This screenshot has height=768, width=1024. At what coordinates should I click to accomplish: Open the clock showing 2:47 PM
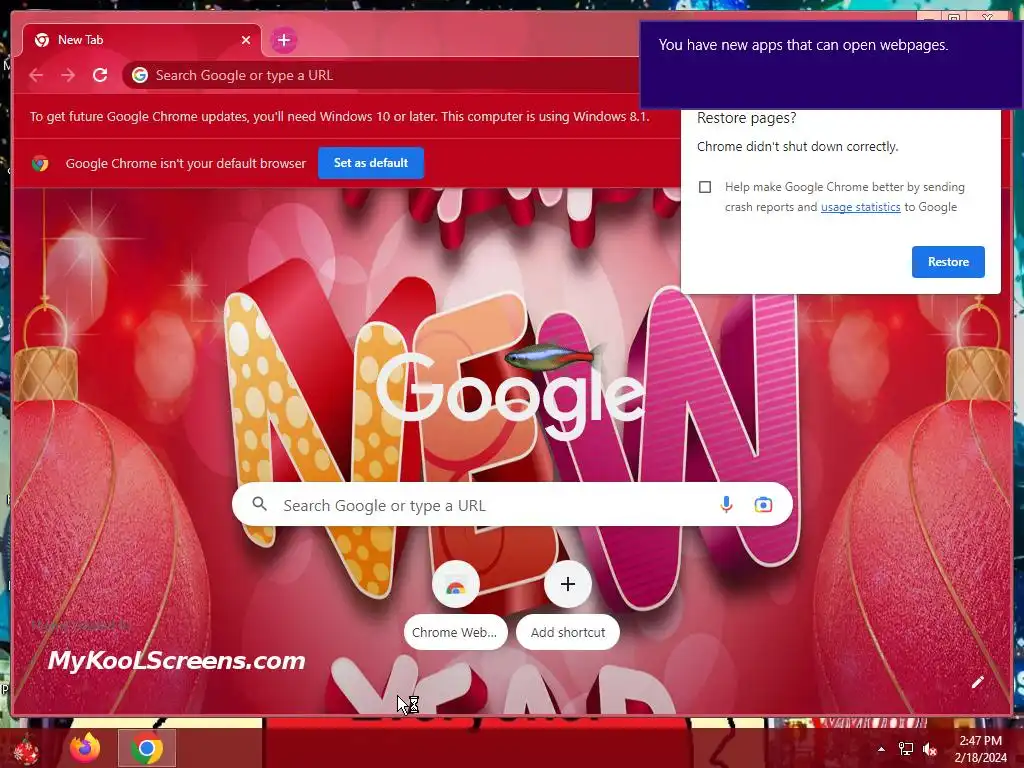tap(980, 749)
